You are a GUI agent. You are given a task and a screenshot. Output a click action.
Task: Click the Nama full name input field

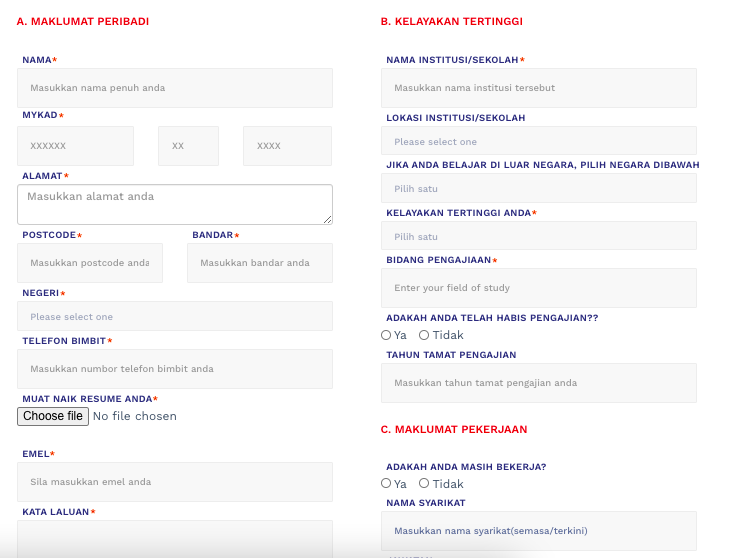tap(174, 88)
